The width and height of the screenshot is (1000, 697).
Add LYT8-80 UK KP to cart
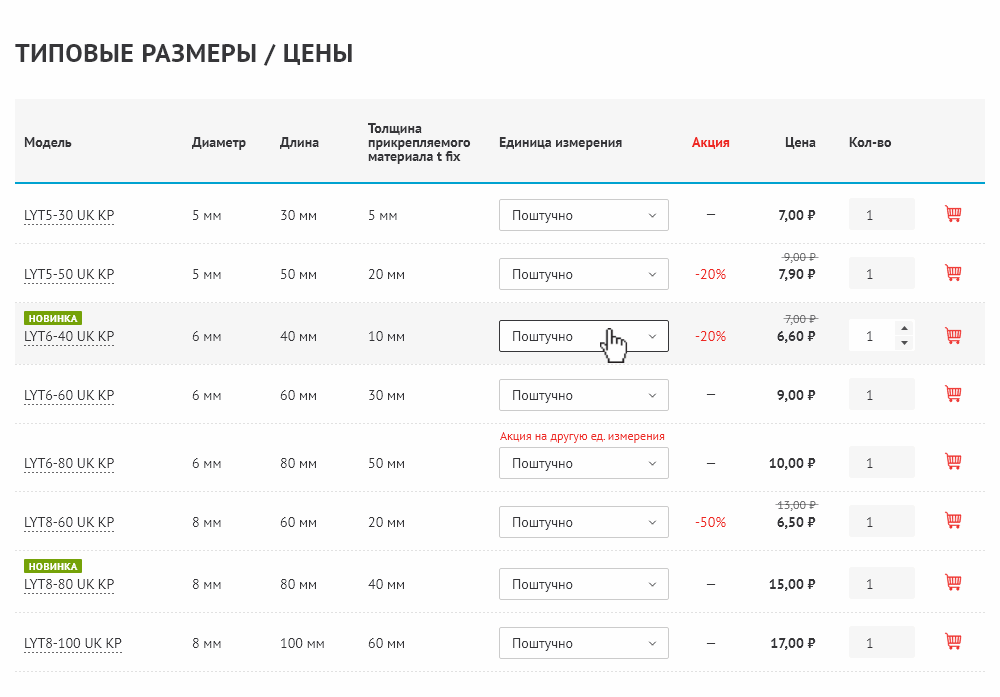[x=953, y=583]
